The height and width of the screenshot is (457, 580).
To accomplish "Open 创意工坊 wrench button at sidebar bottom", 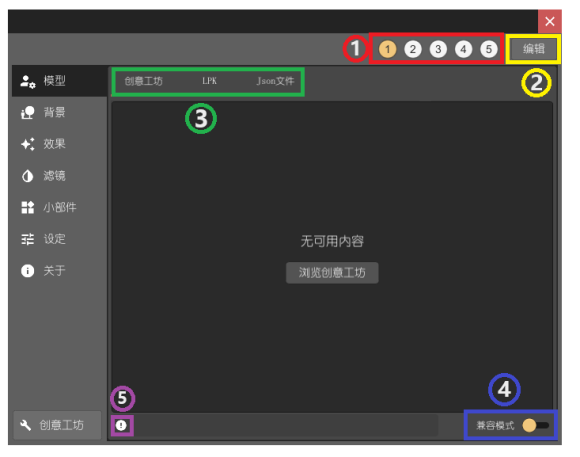I will tap(57, 426).
